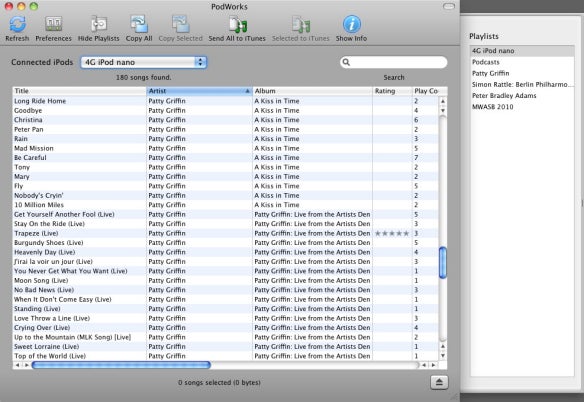Sort by the Artist column header
Image resolution: width=584 pixels, height=402 pixels.
coord(199,91)
